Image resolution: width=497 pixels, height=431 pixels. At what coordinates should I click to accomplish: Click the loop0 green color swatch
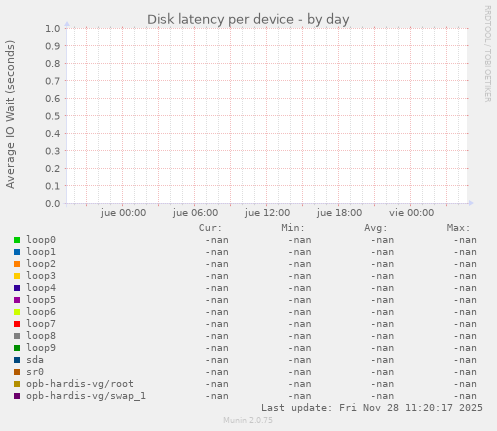[x=17, y=240]
